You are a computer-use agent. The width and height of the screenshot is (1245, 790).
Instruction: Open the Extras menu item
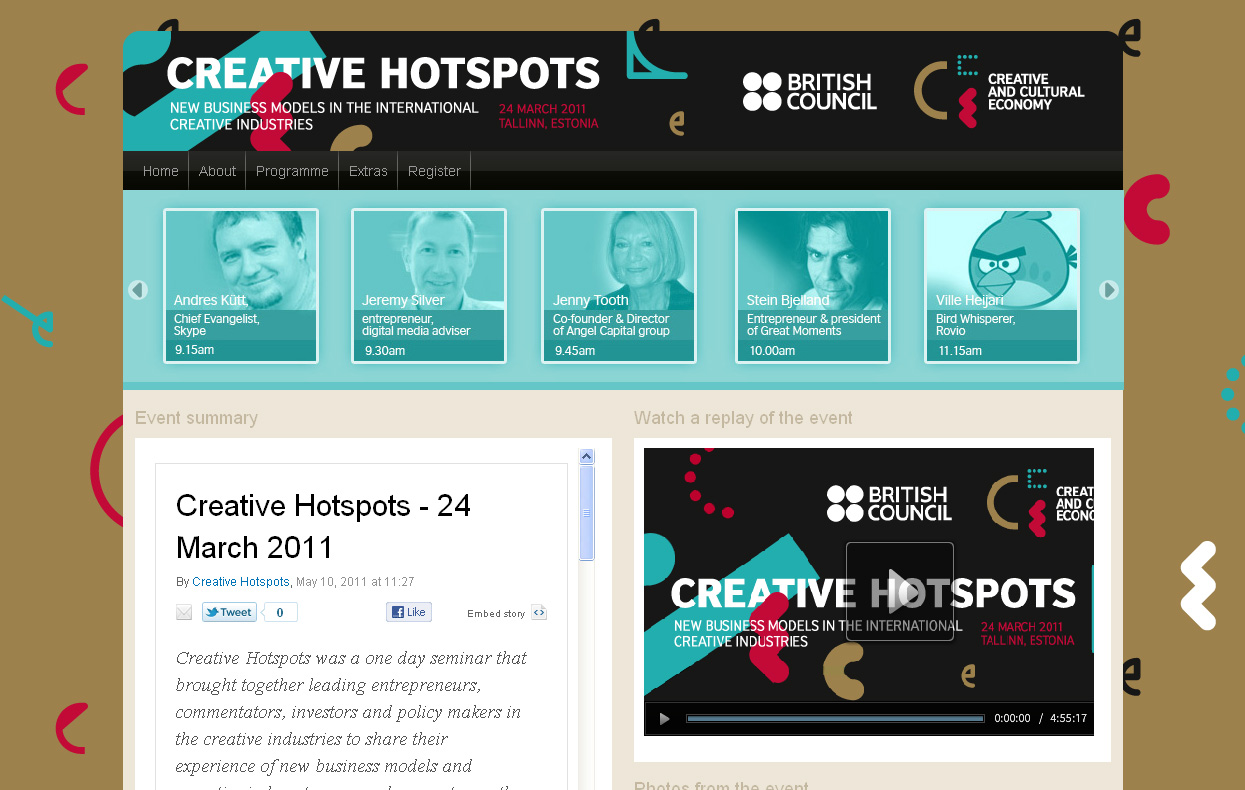[368, 171]
